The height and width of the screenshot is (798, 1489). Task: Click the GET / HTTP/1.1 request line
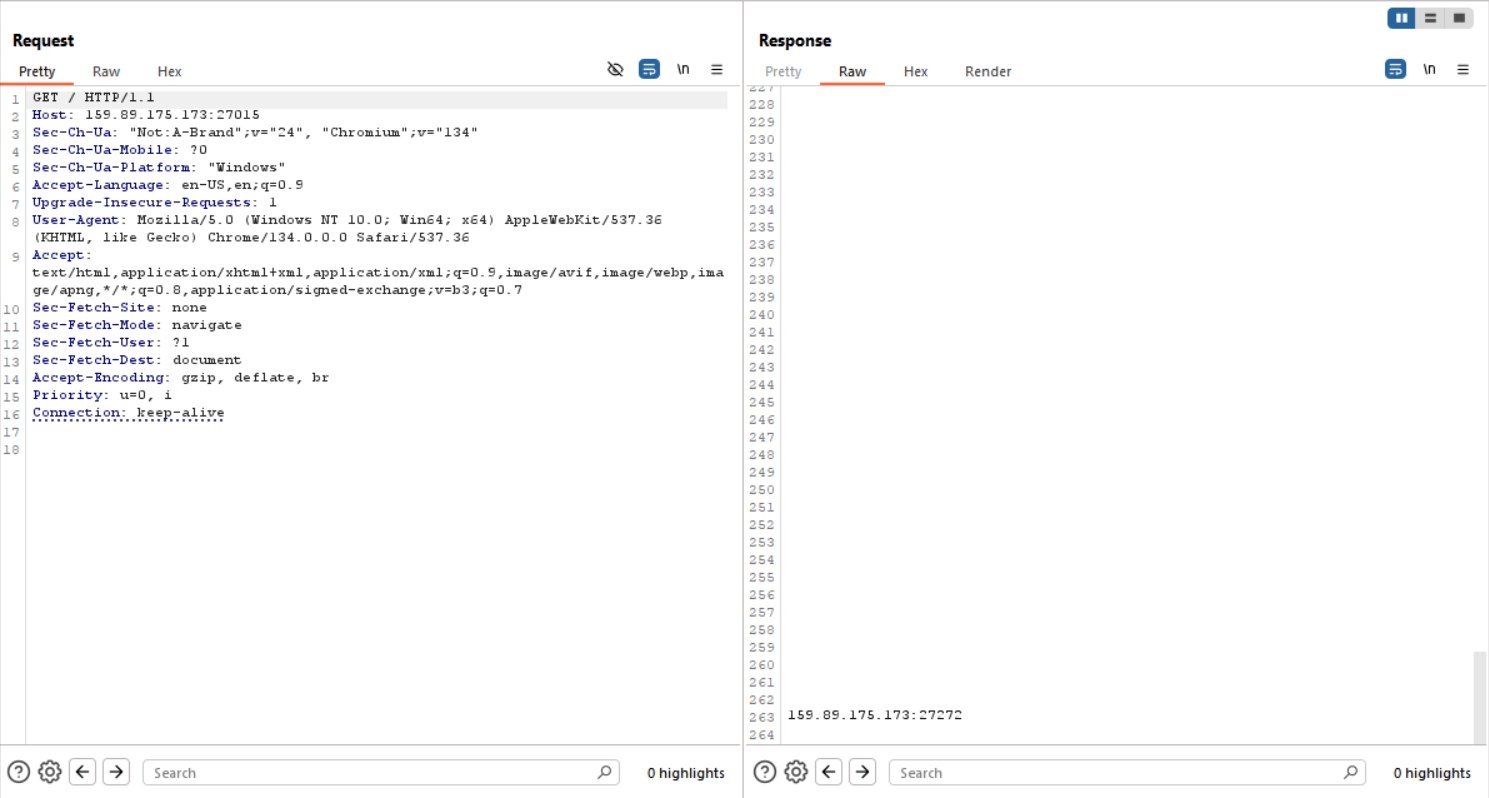tap(93, 97)
